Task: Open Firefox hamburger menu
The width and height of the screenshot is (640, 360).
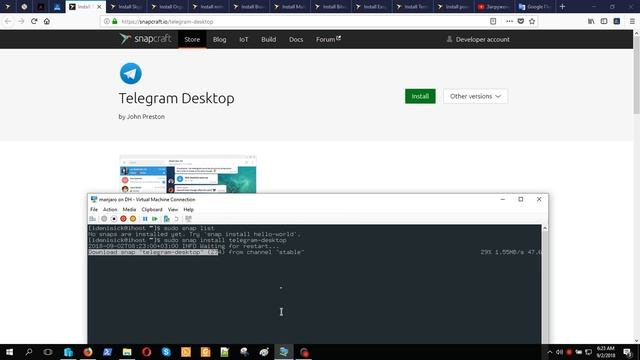Action: pos(632,21)
